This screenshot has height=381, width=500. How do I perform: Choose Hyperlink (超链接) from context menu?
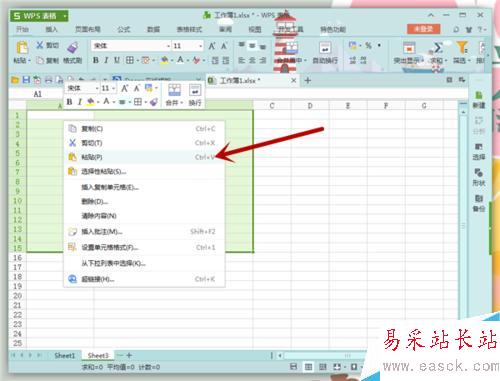point(144,279)
